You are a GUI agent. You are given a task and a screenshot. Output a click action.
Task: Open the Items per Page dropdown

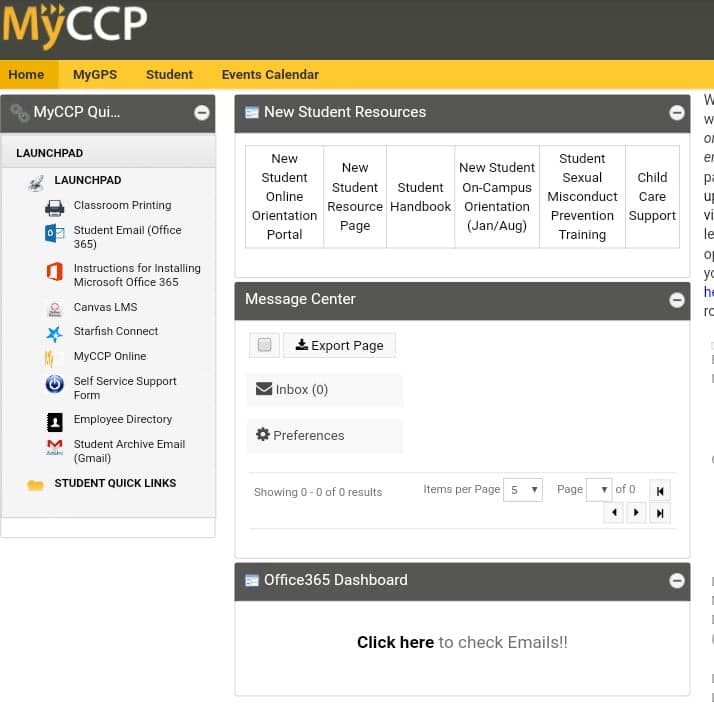pos(523,490)
